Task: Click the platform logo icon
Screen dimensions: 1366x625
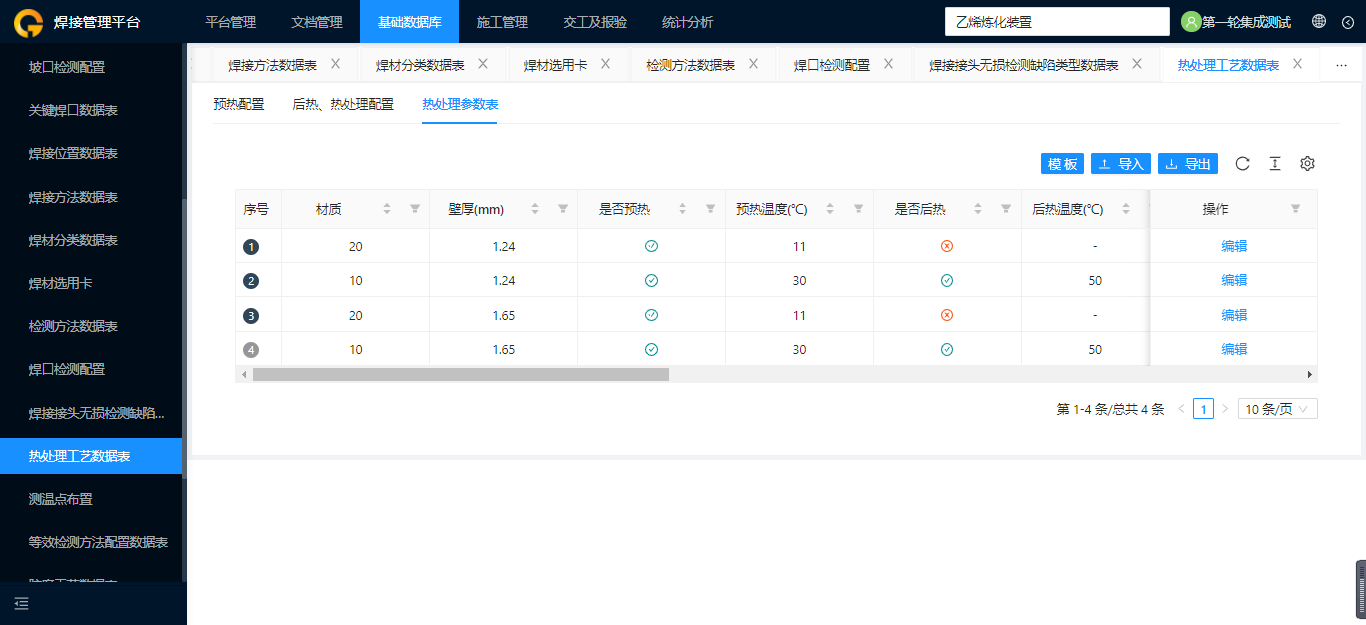Action: 28,22
